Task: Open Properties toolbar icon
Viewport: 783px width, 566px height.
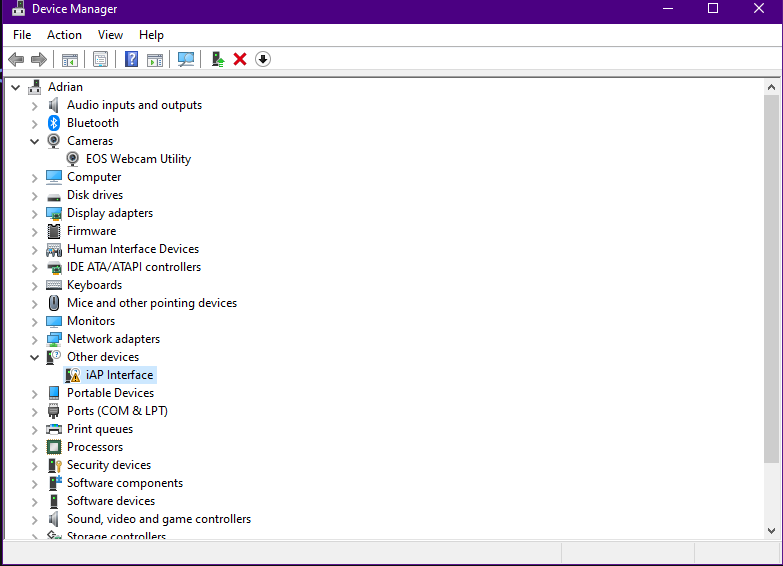Action: coord(100,59)
